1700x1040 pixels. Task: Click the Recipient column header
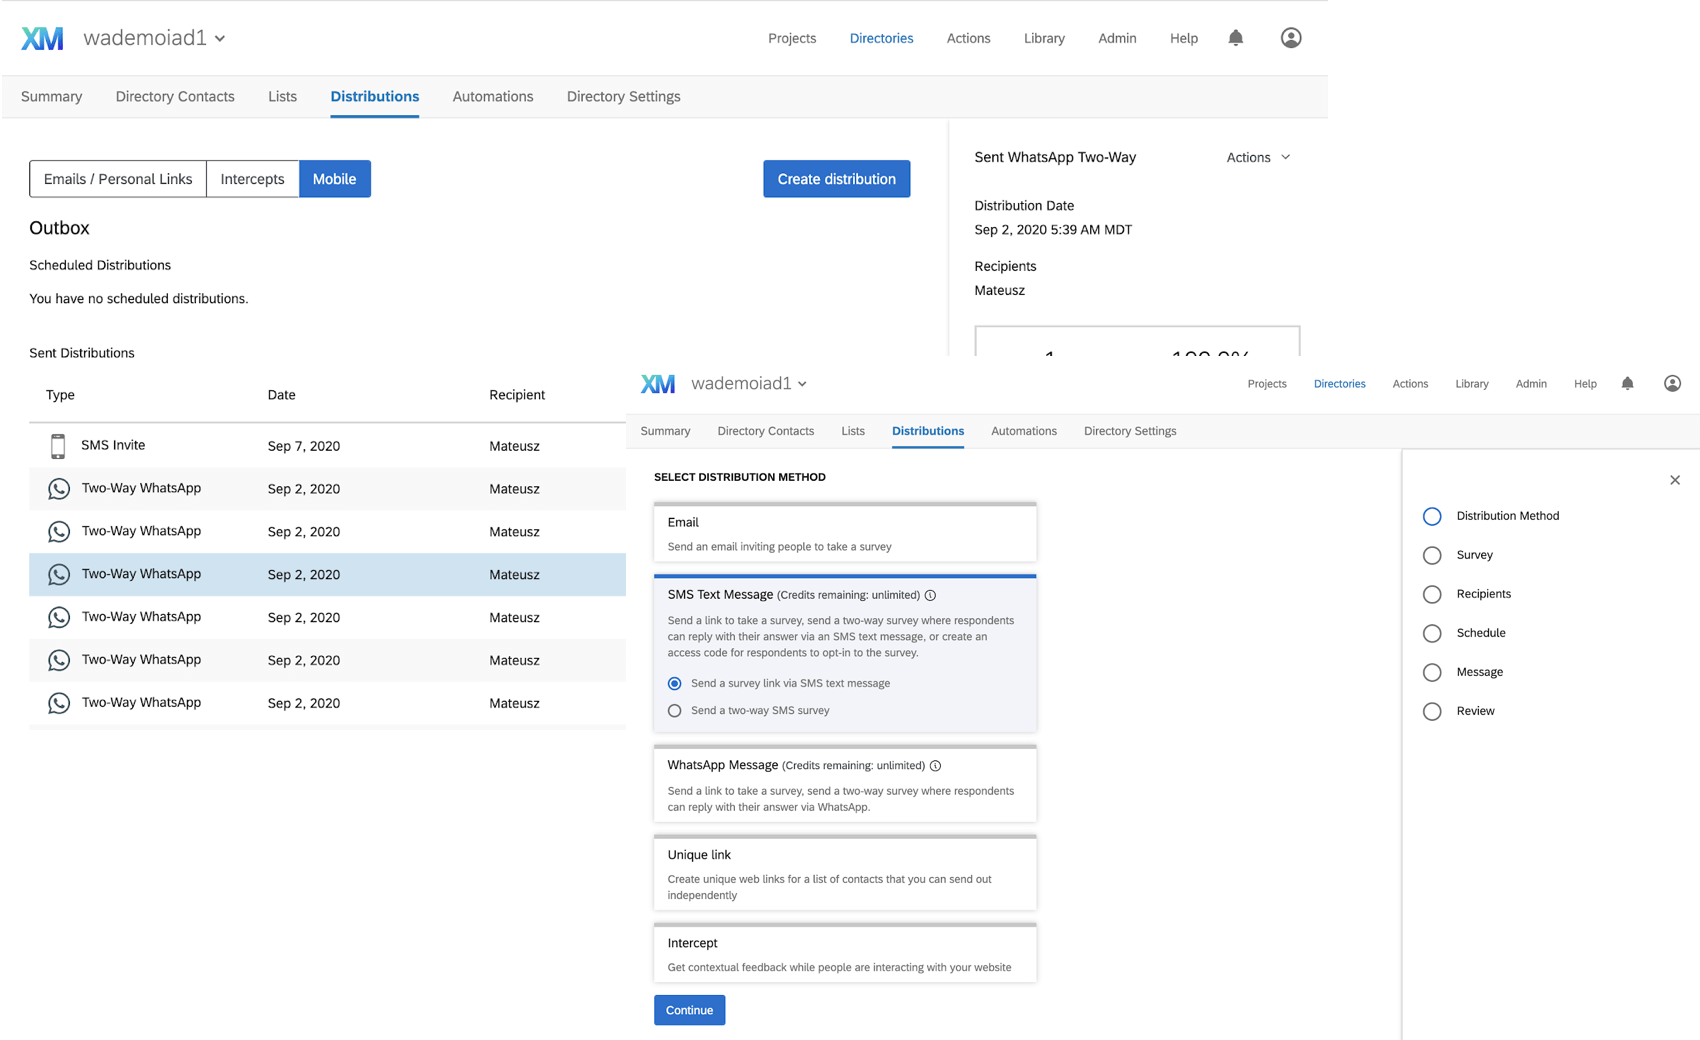pos(517,395)
